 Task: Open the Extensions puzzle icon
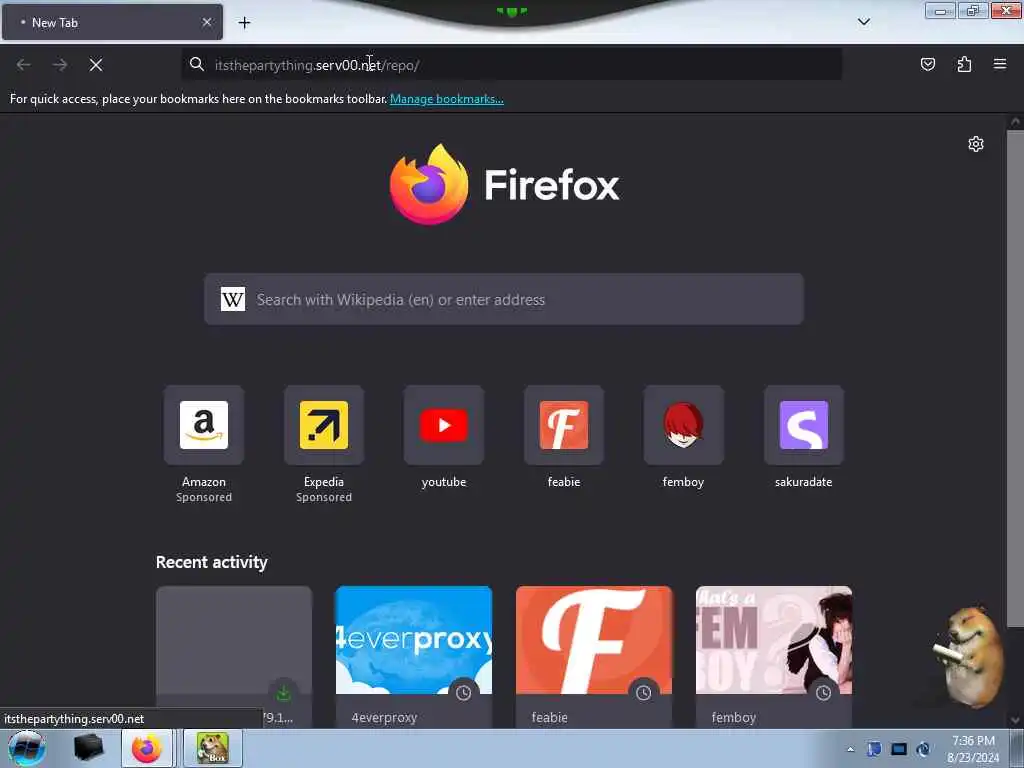click(x=964, y=64)
